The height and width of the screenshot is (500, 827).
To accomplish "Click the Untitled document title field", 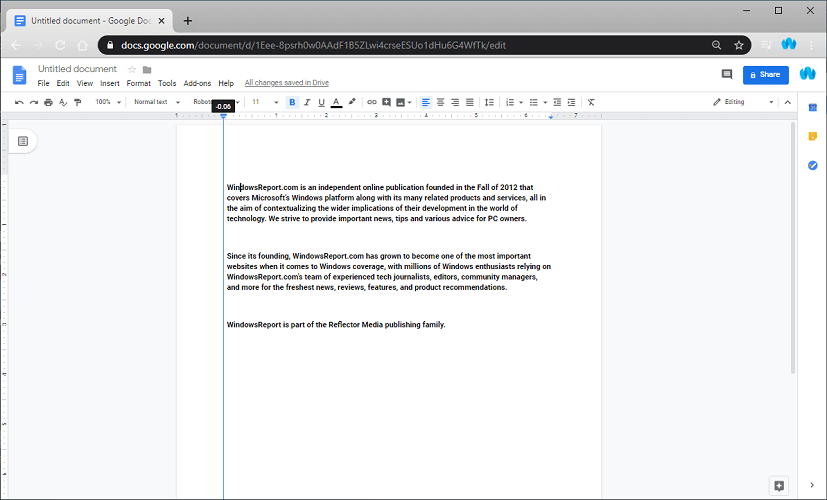I will (x=78, y=69).
